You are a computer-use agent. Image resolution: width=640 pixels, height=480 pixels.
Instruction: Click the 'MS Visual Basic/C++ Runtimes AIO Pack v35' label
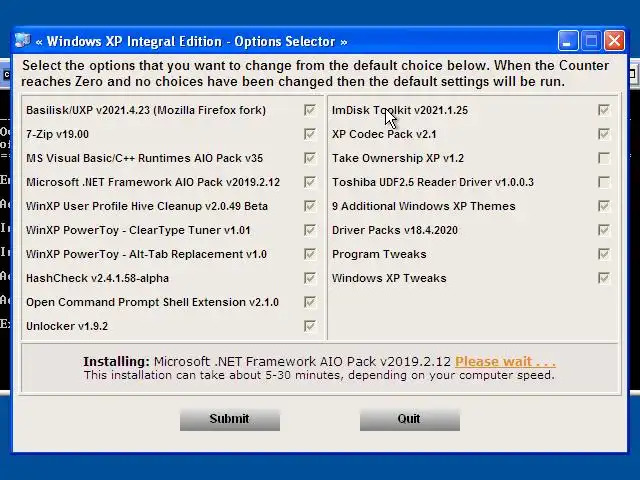click(x=144, y=158)
